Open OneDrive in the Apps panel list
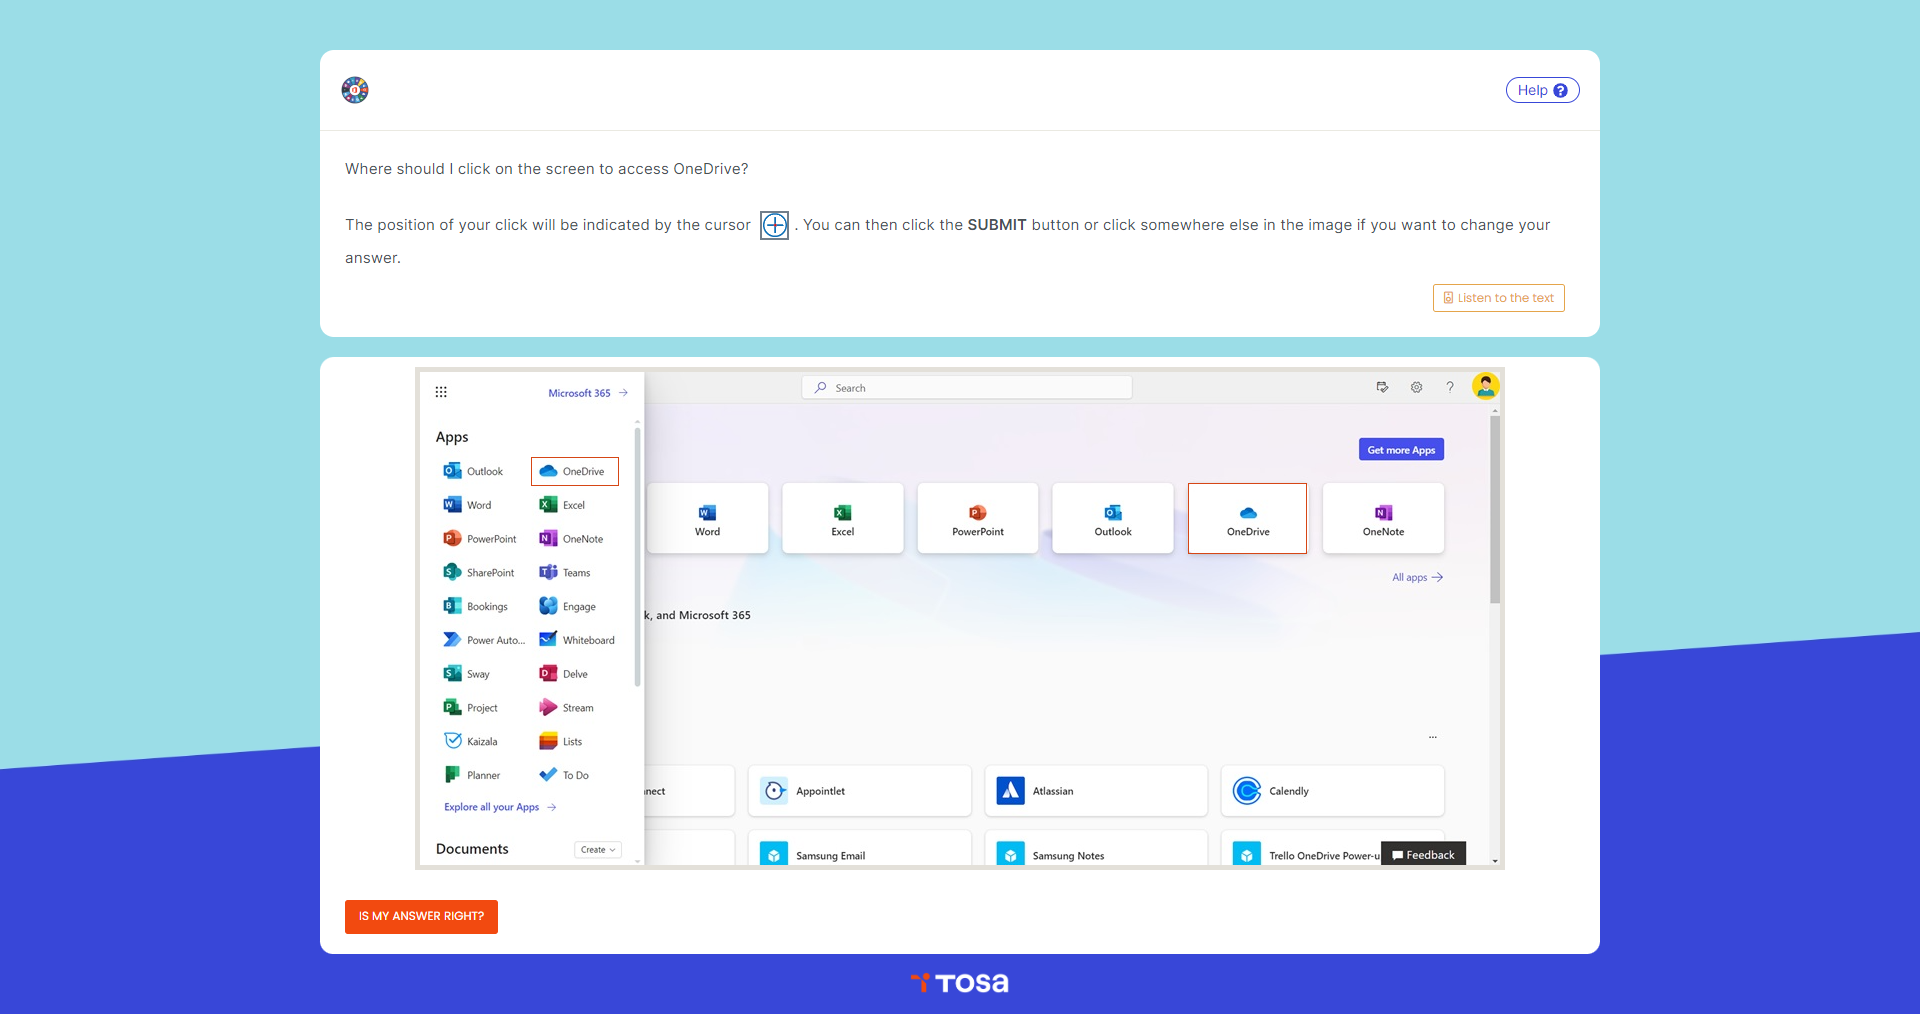This screenshot has height=1014, width=1920. 574,471
